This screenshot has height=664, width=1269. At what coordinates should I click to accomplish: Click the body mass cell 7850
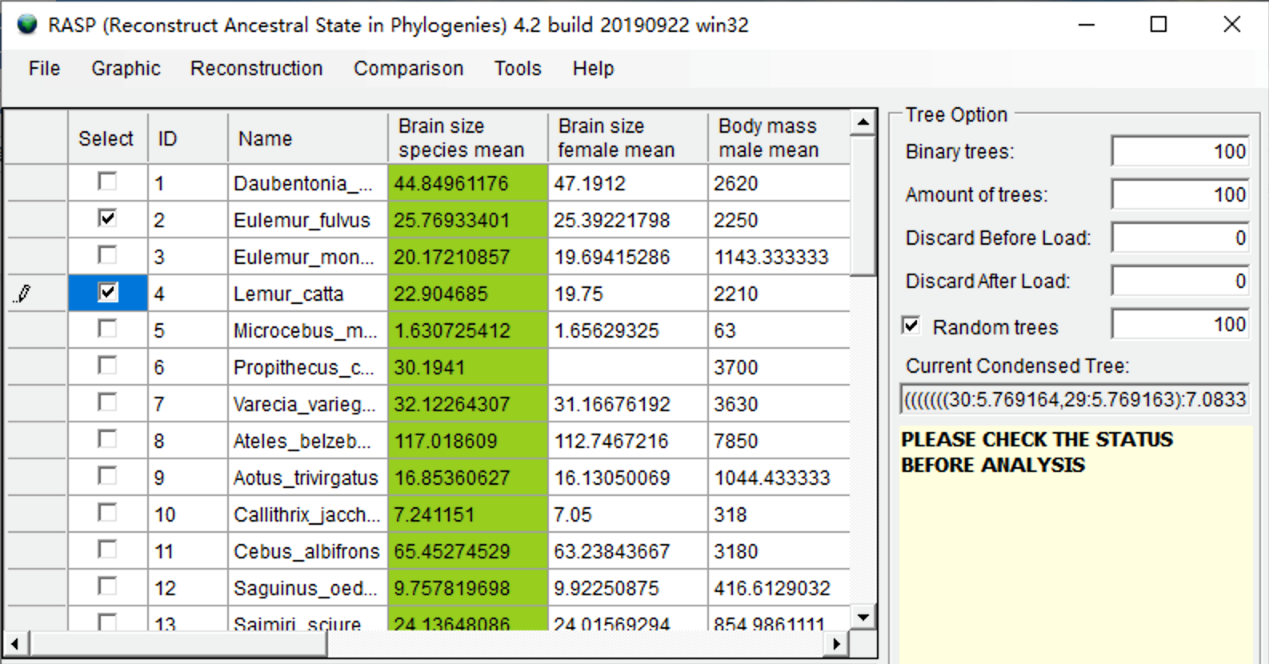click(x=779, y=441)
